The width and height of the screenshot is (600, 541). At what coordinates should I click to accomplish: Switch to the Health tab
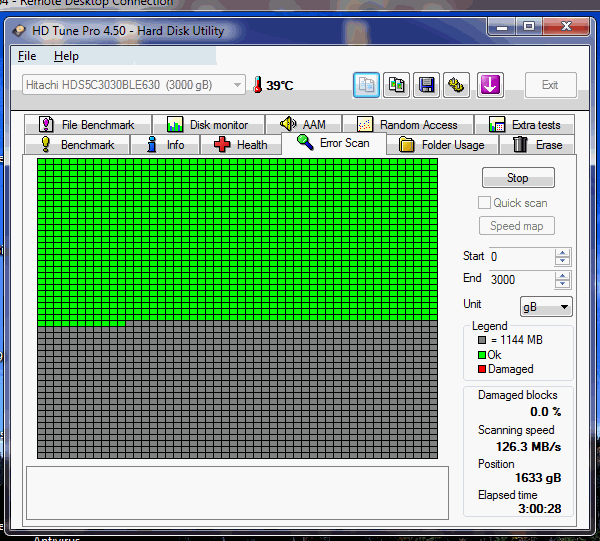[x=241, y=145]
